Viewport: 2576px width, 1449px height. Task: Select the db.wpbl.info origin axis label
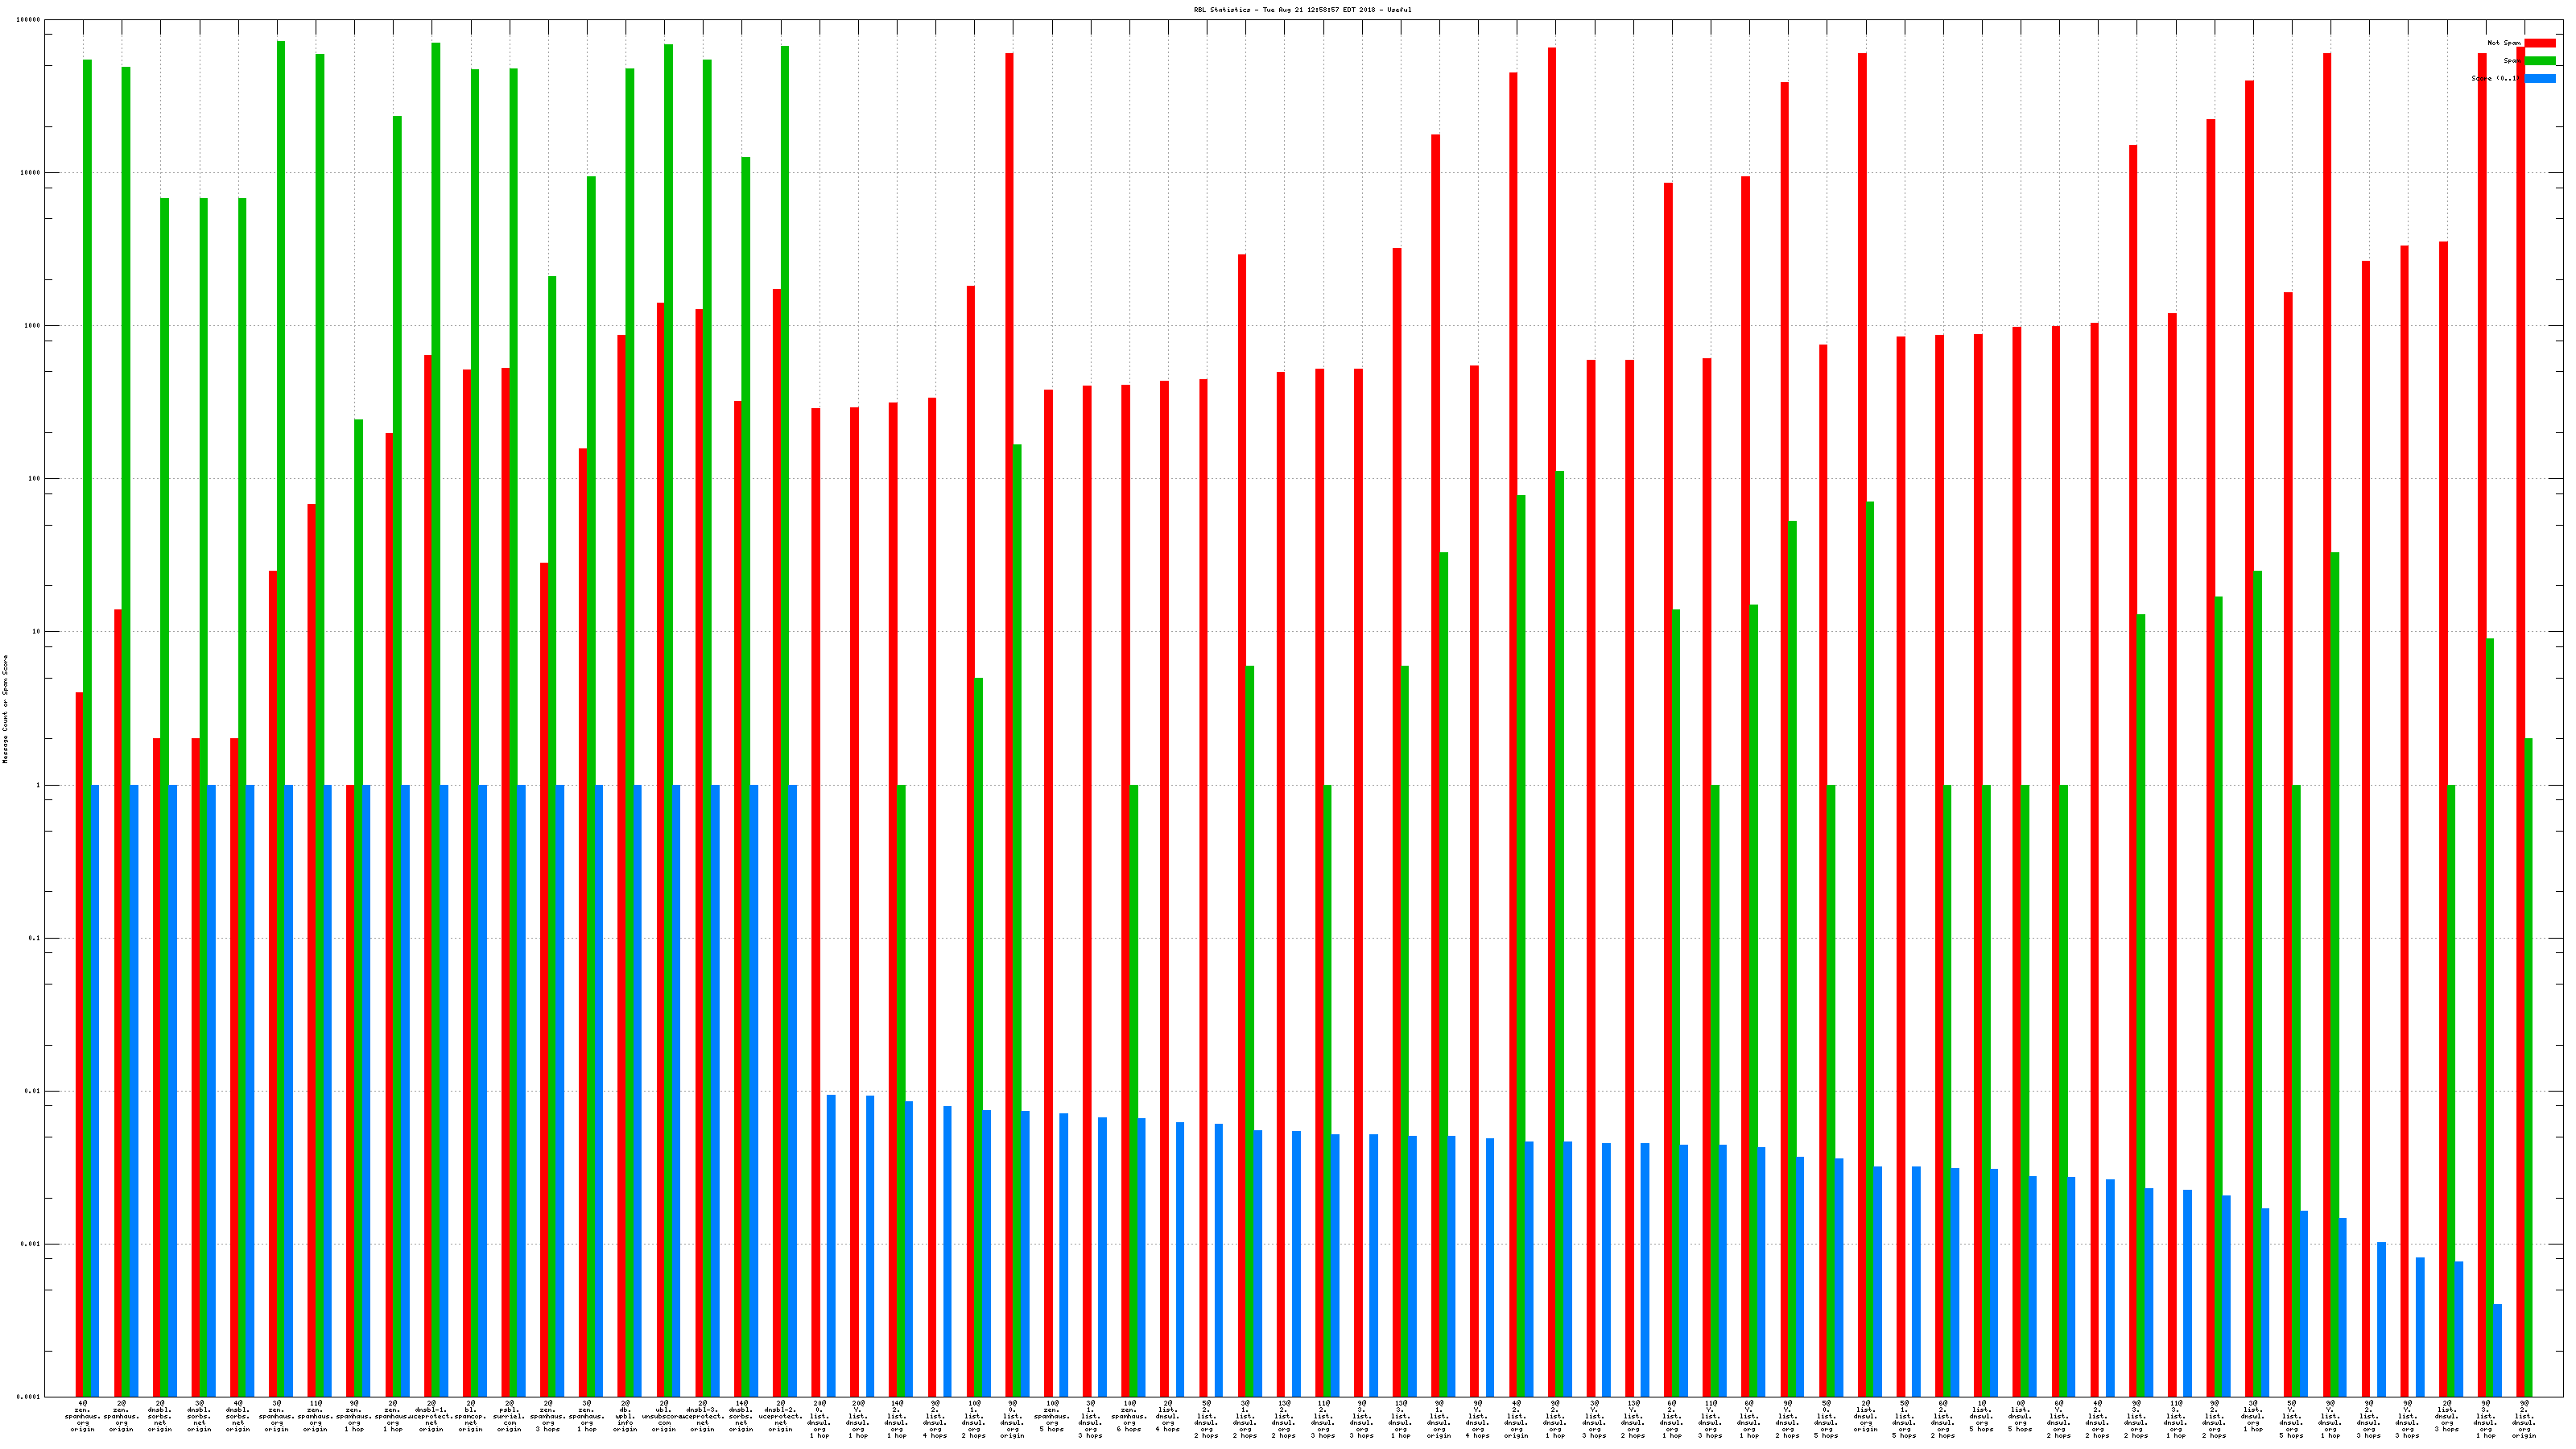click(x=625, y=1416)
